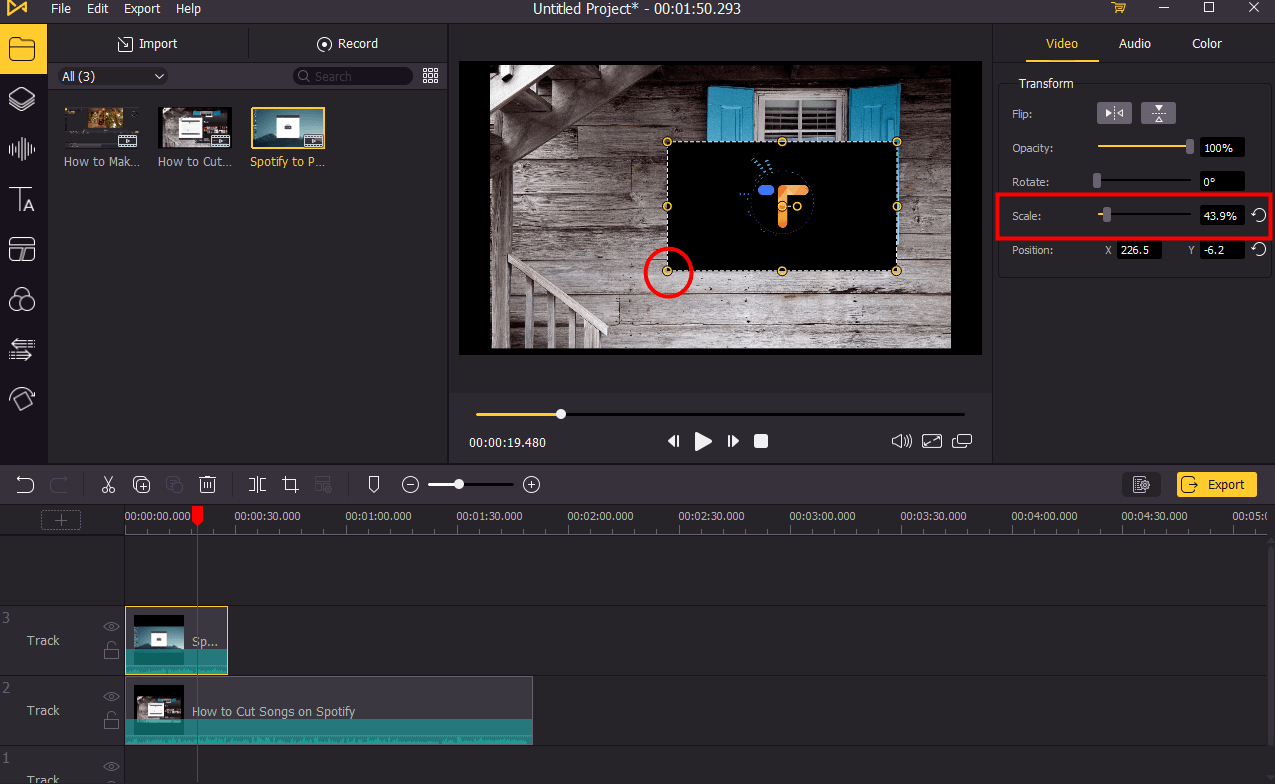
Task: Flip the clip horizontally
Action: coord(1114,113)
